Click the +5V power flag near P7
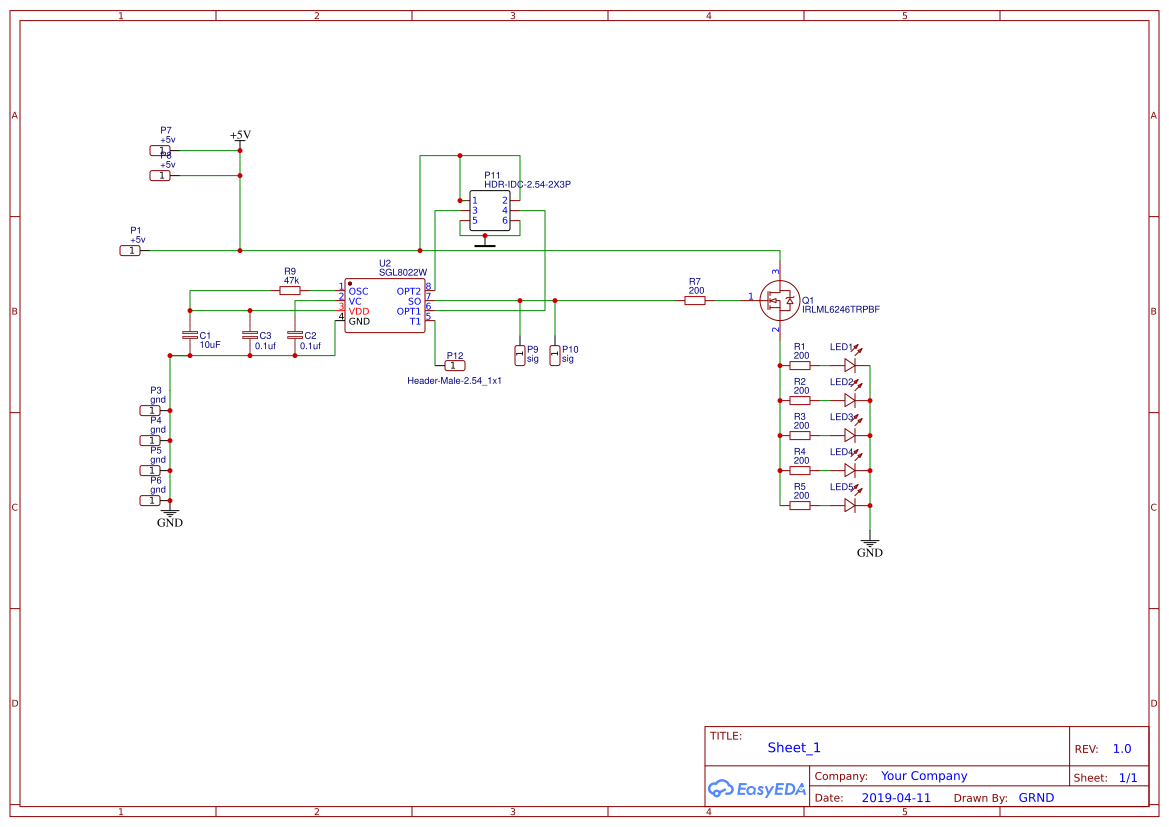 tap(238, 137)
